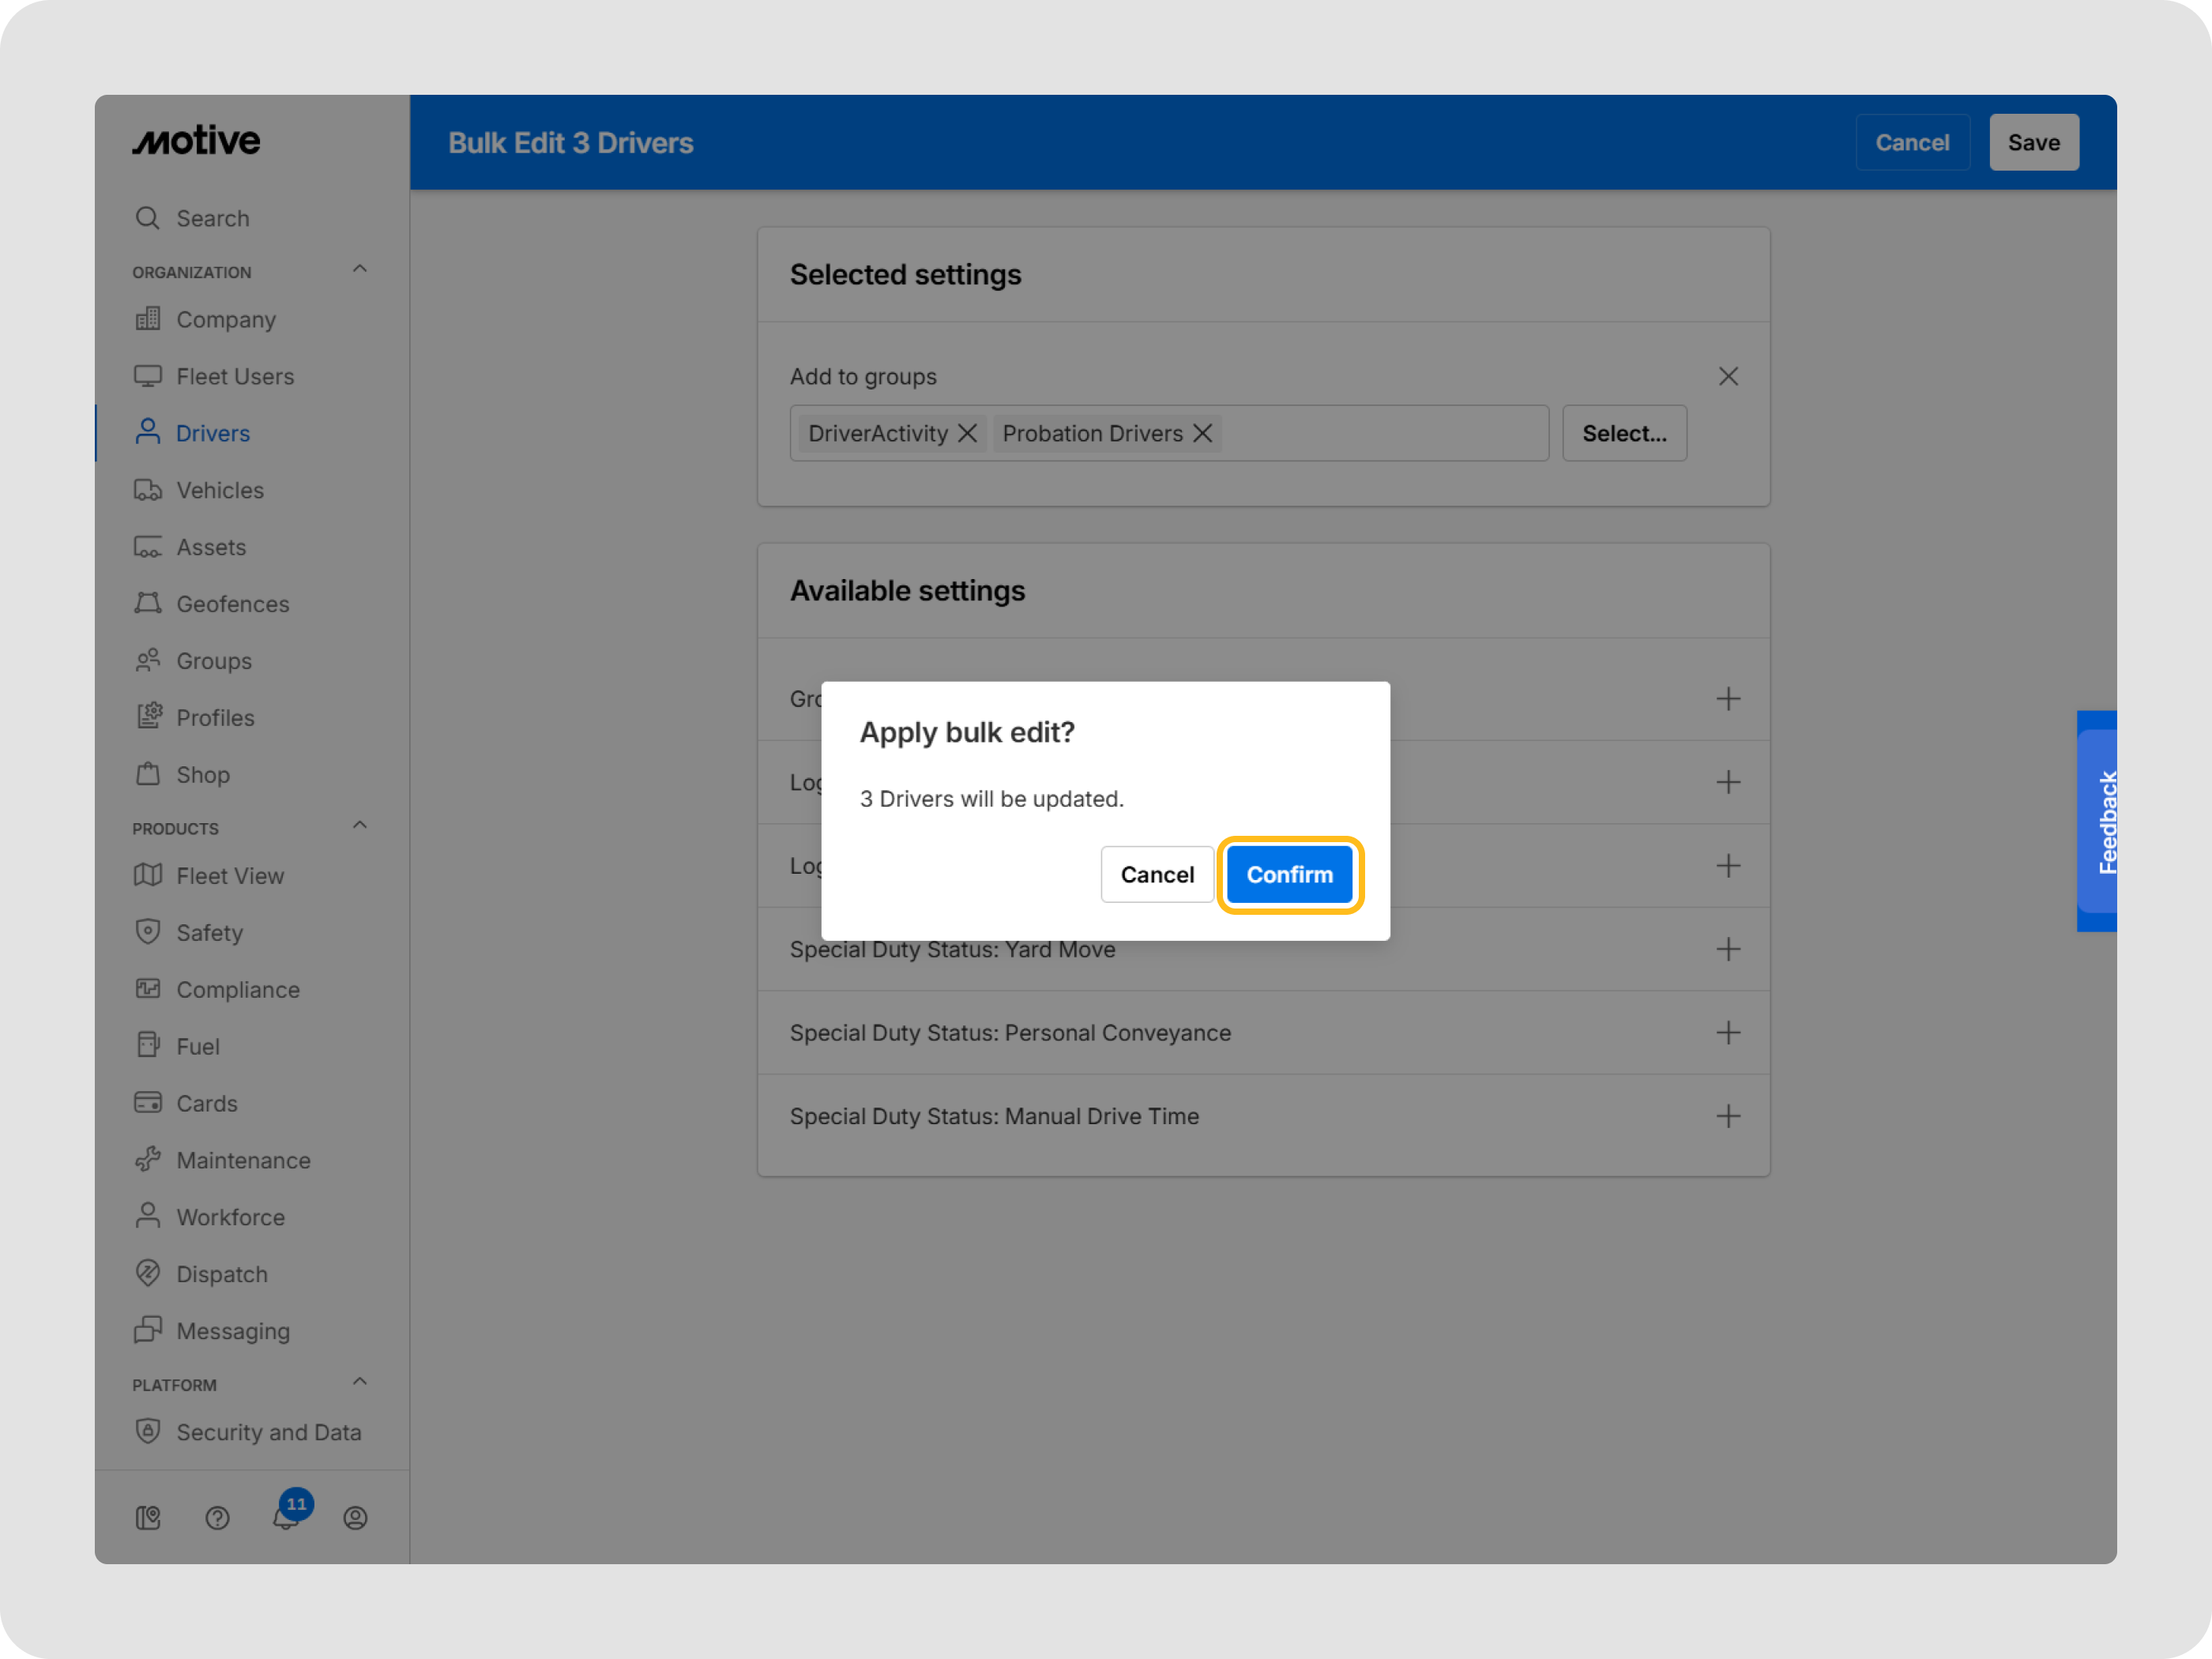Go to Vehicles in the sidebar
The image size is (2212, 1659).
pyautogui.click(x=220, y=490)
